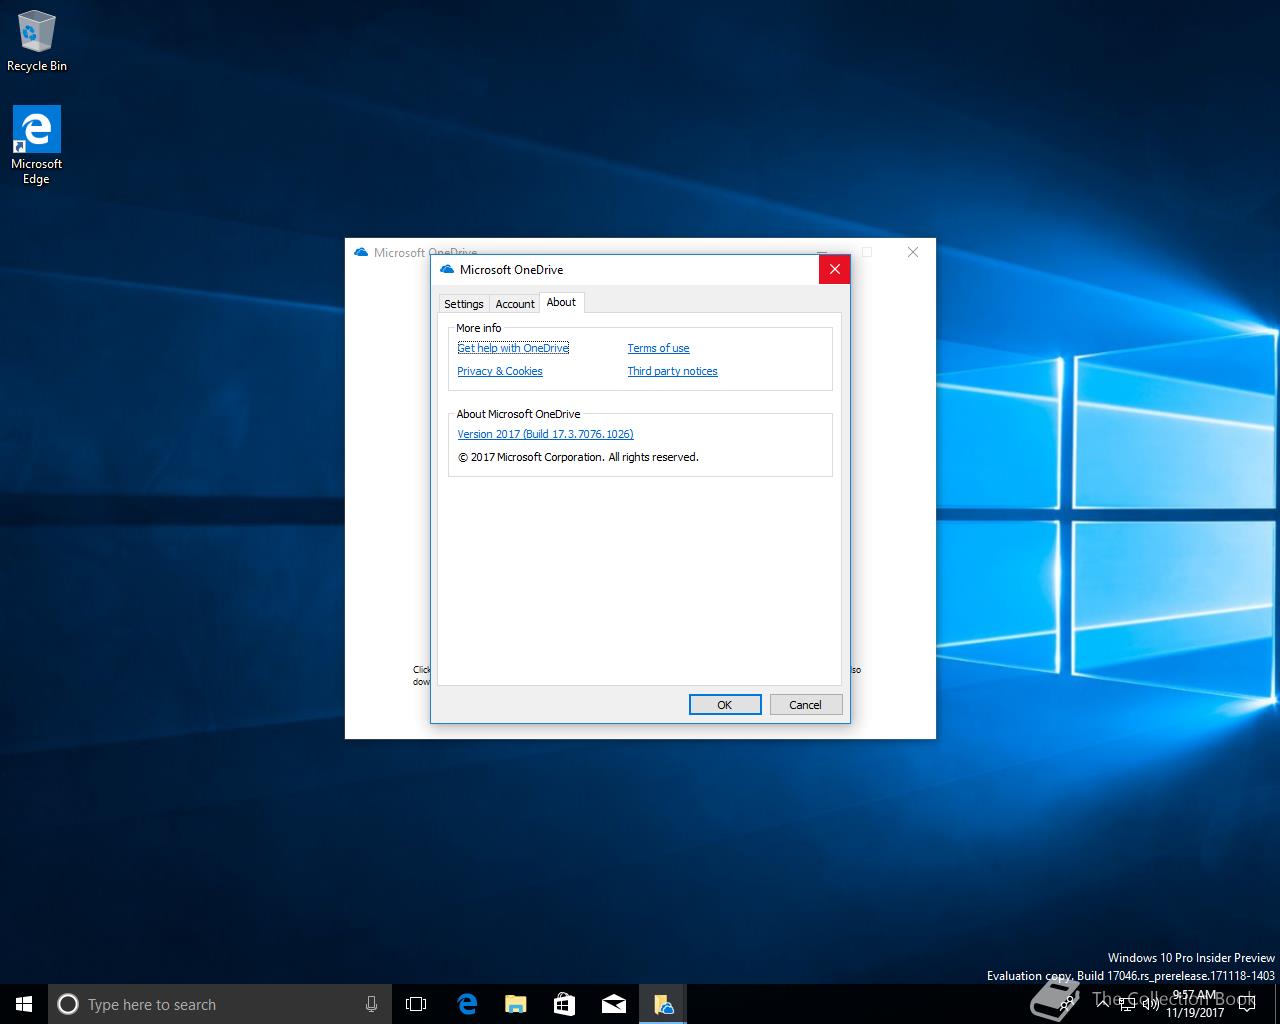This screenshot has width=1280, height=1024.
Task: Click the Cortana circle icon
Action: coord(68,1004)
